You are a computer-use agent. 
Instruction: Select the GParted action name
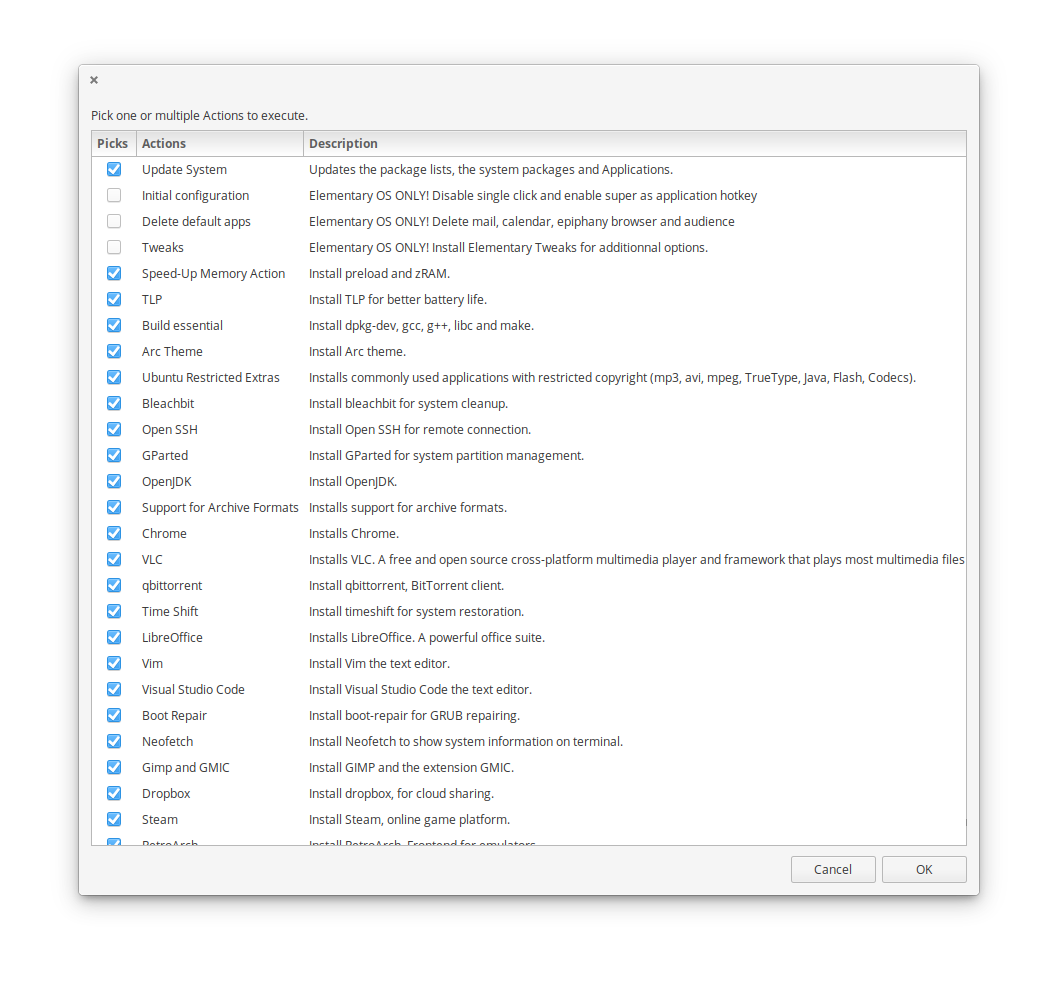coord(165,456)
